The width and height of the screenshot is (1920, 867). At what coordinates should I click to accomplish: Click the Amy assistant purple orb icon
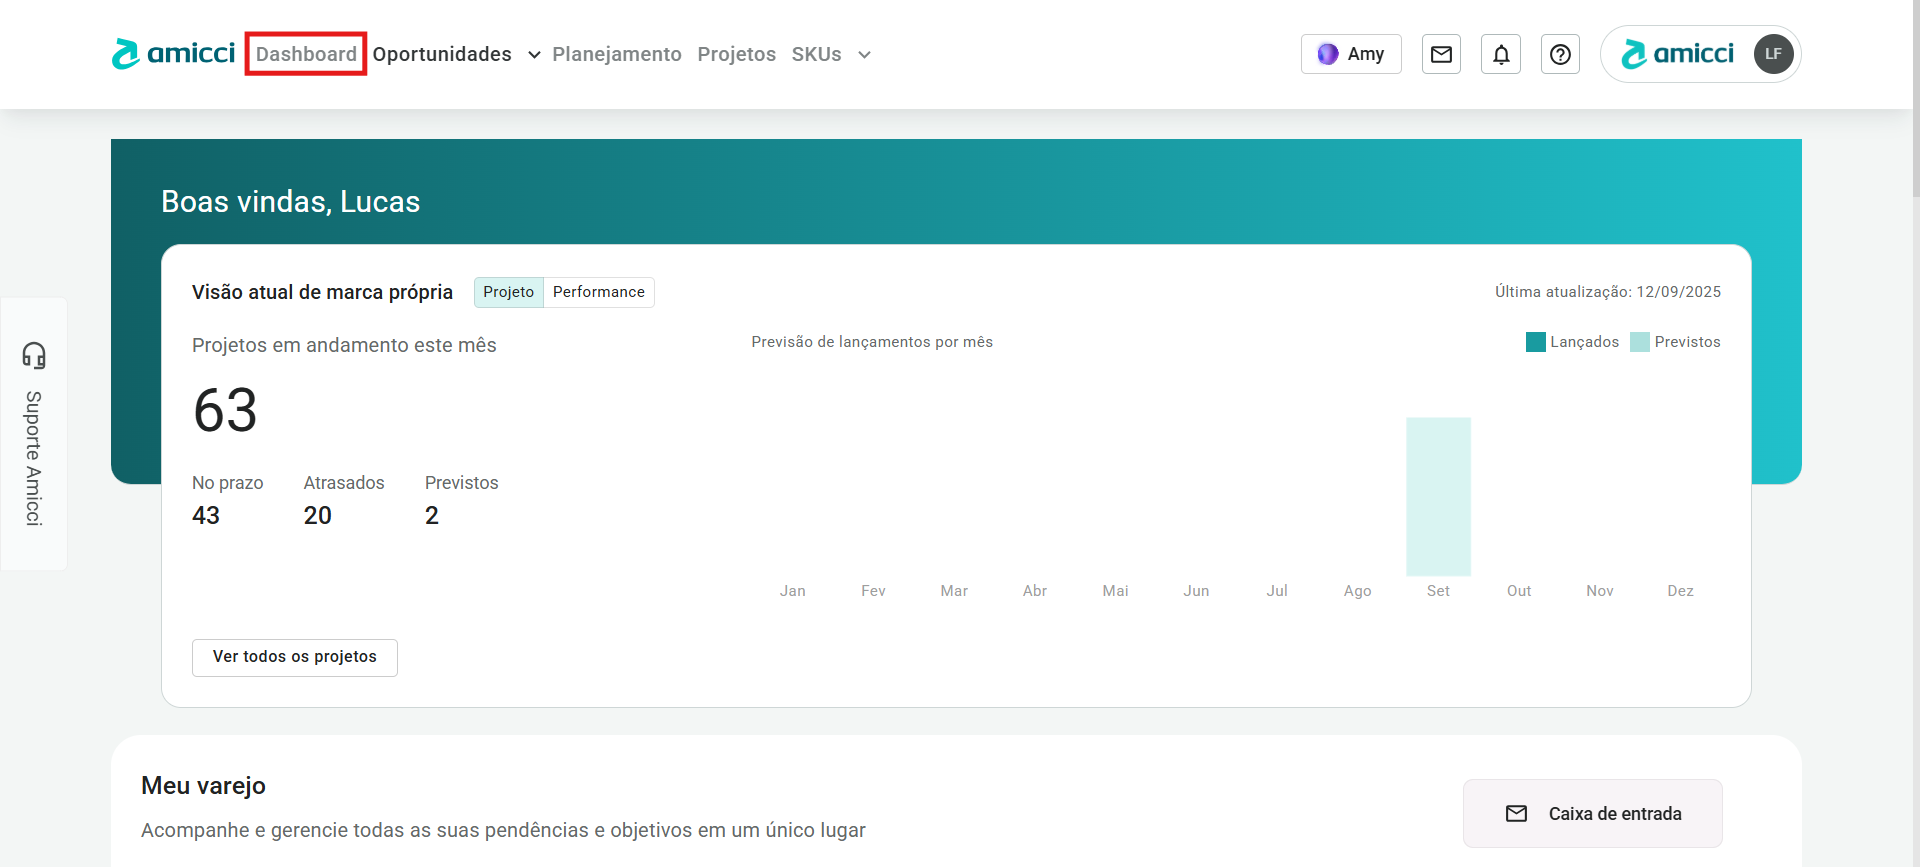(1328, 54)
